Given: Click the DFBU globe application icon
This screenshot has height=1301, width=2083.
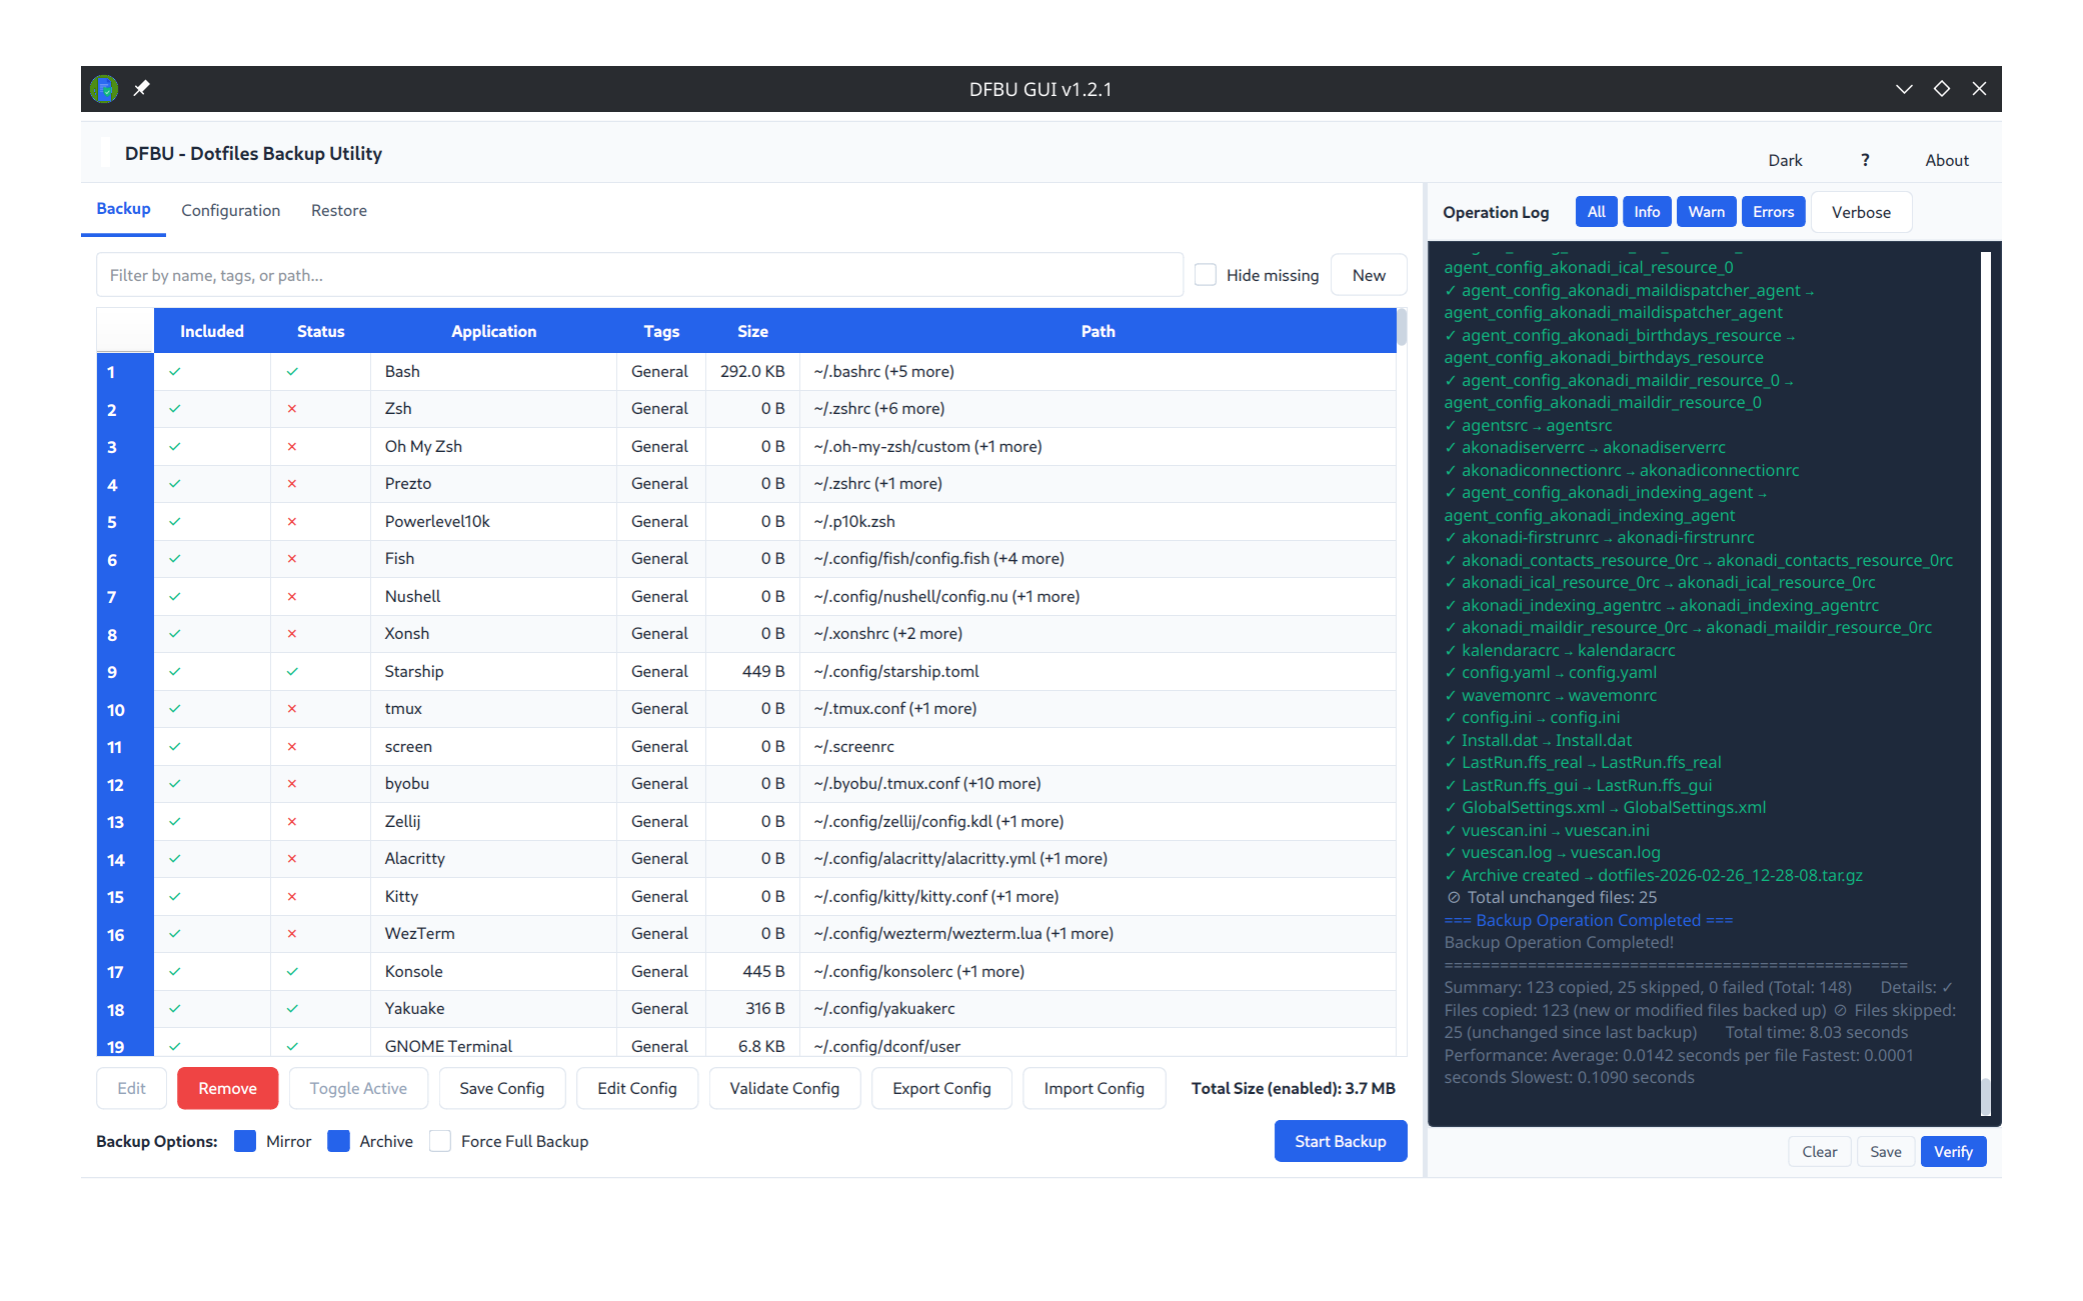Looking at the screenshot, I should pos(102,89).
